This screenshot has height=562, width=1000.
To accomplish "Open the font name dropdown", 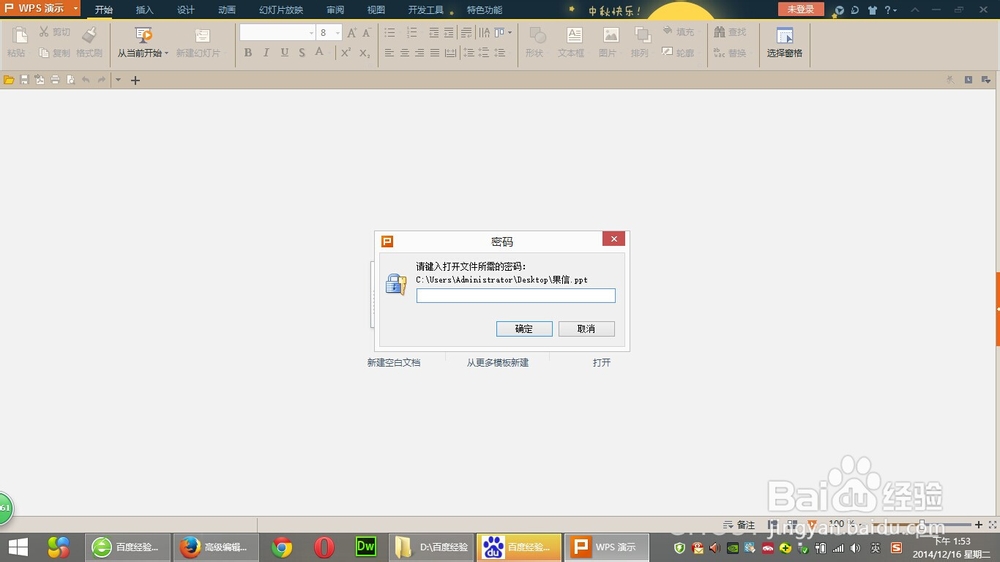I will [311, 33].
